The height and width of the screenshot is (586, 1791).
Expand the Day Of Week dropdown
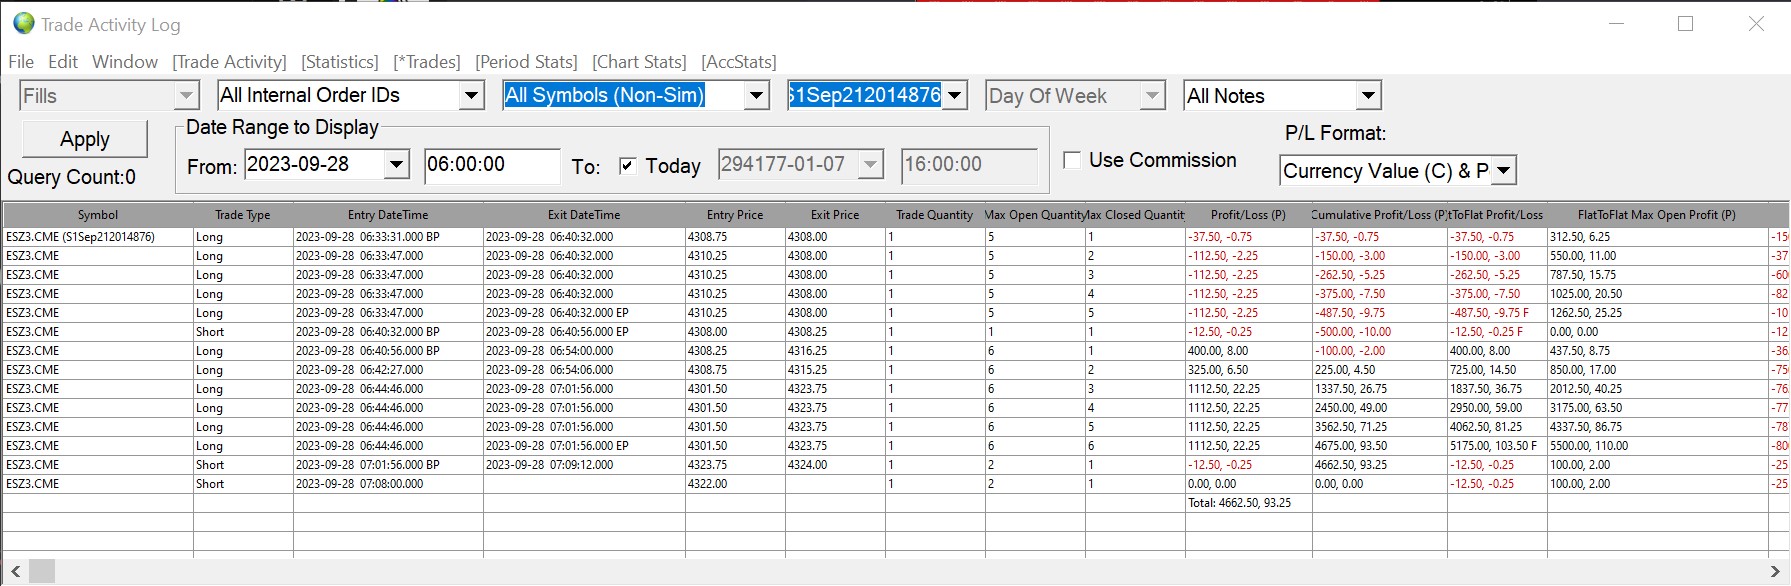(1153, 96)
